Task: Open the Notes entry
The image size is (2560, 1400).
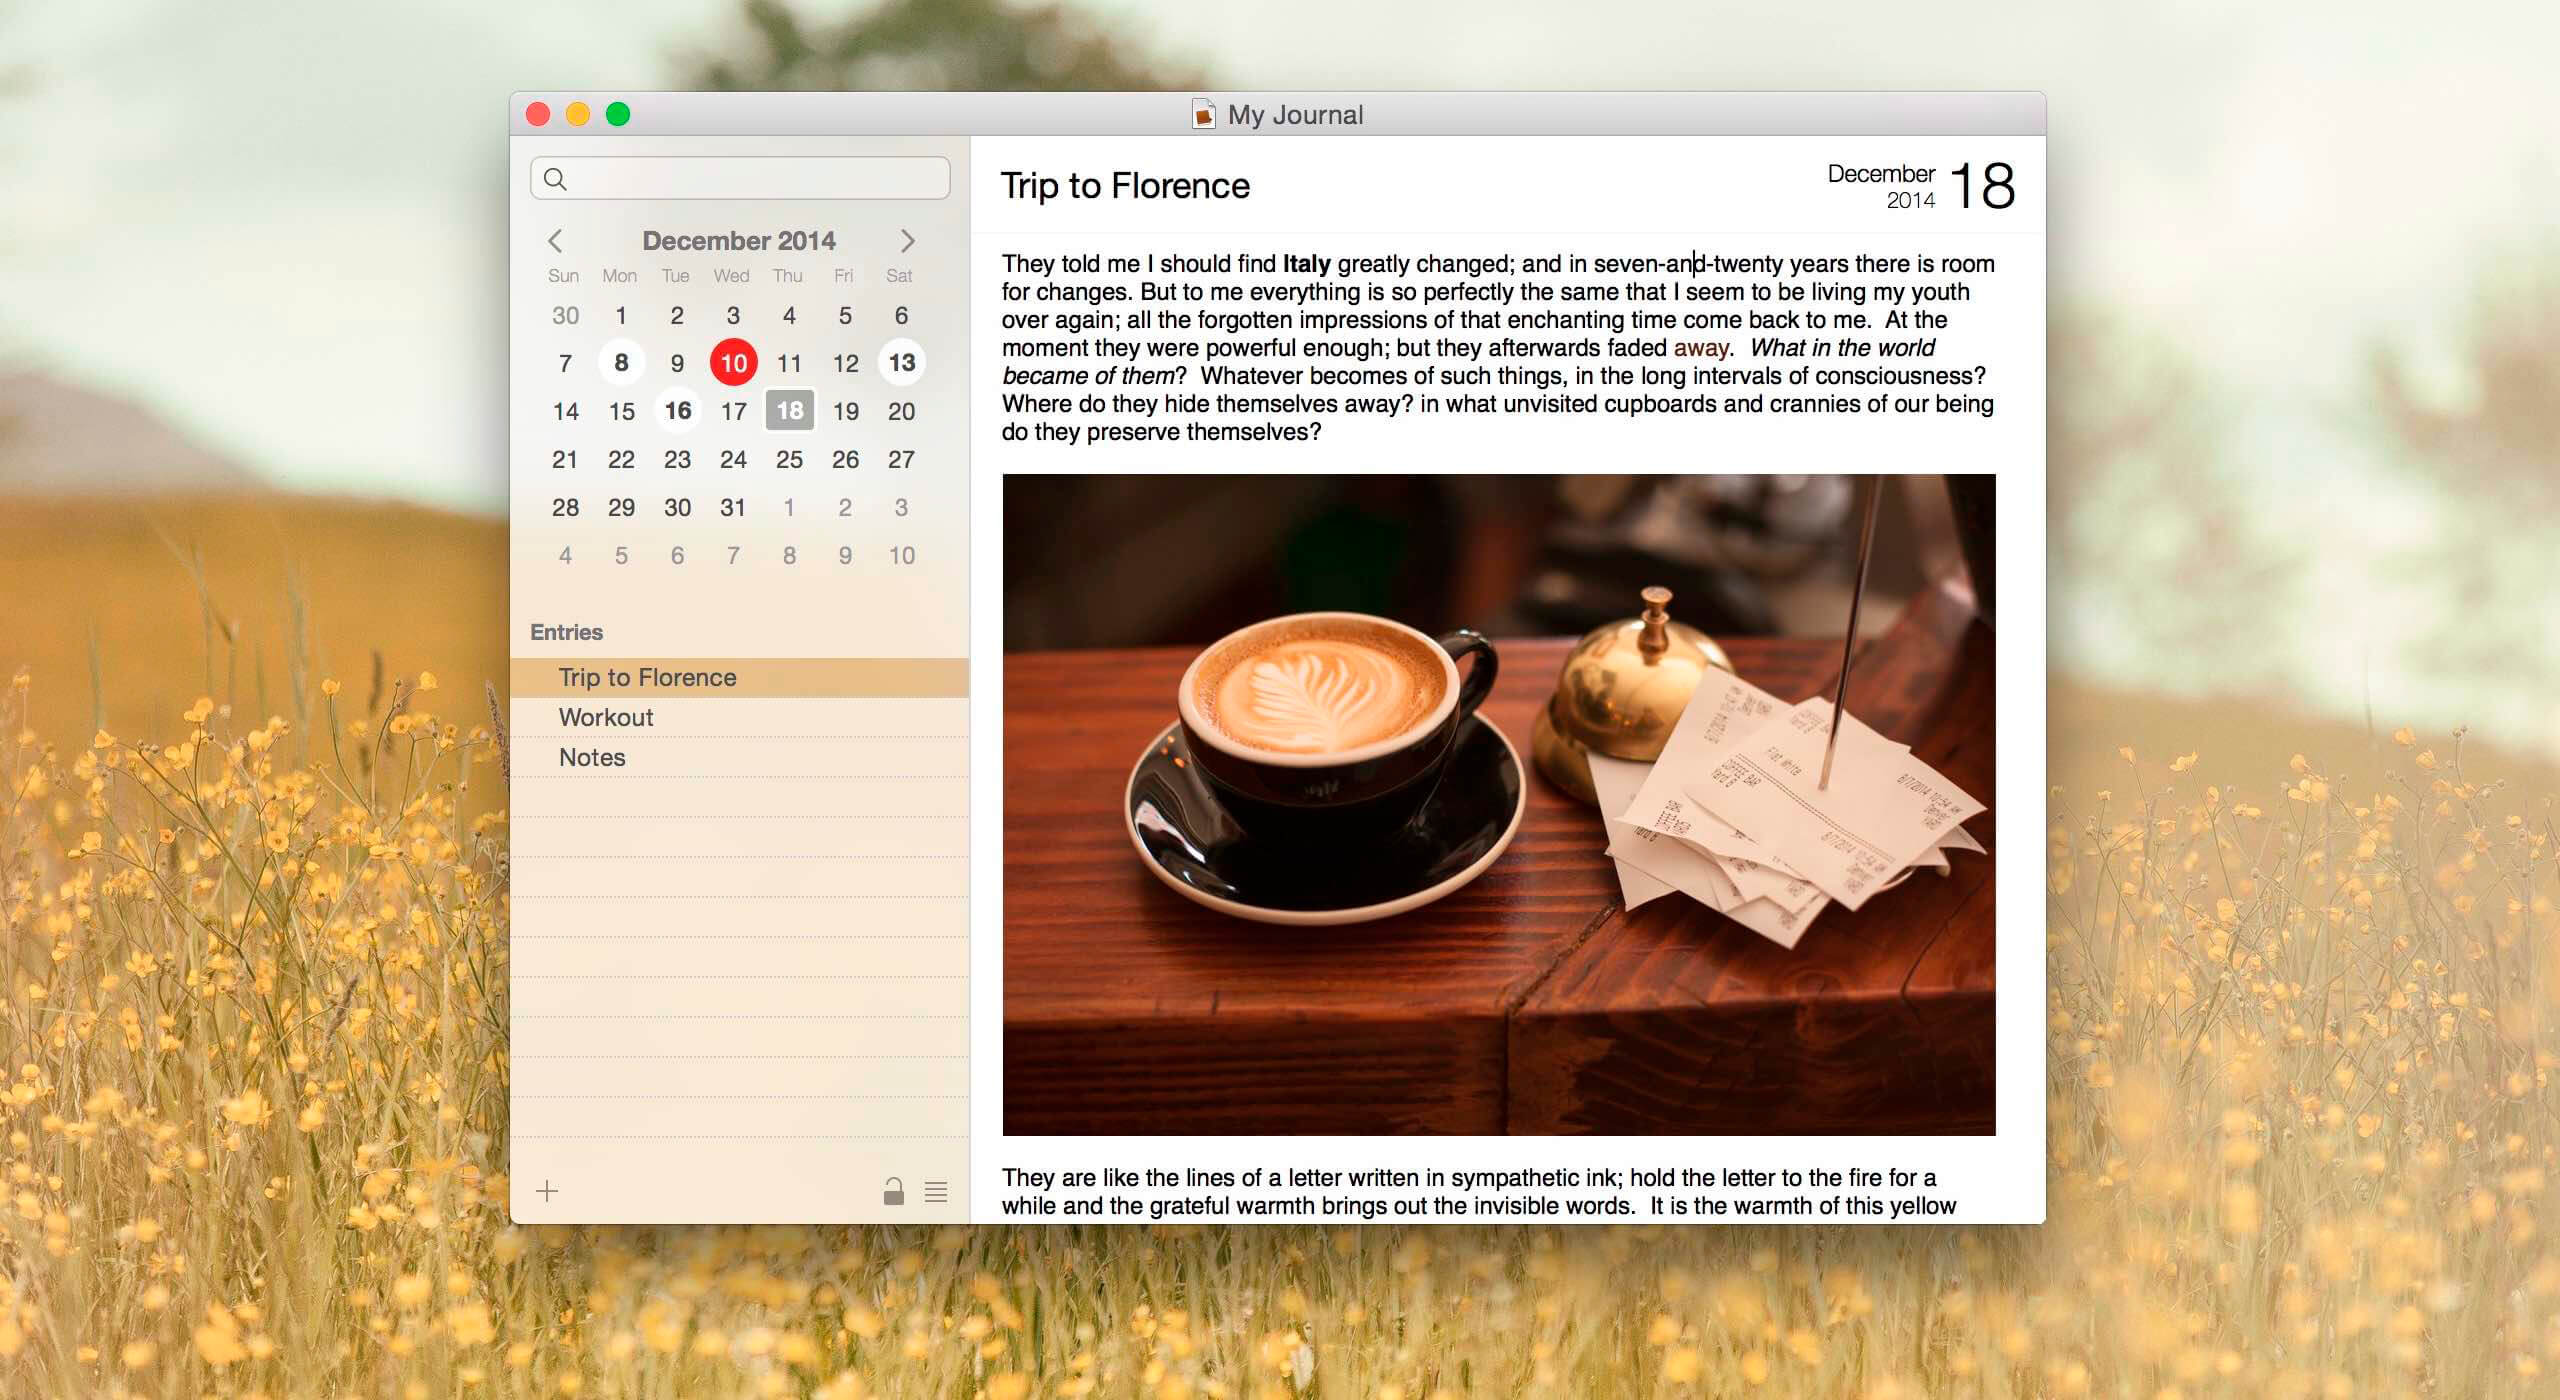Action: coord(592,757)
